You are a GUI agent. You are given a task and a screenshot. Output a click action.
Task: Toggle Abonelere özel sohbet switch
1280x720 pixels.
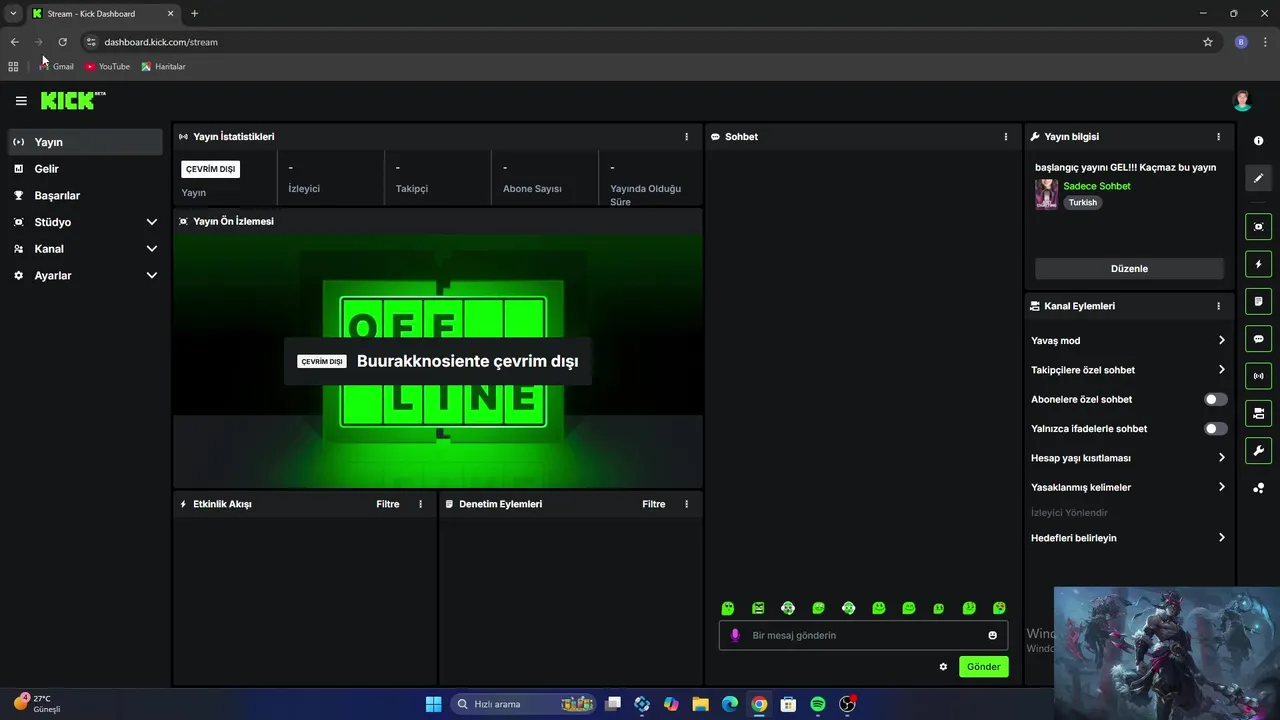tap(1215, 399)
